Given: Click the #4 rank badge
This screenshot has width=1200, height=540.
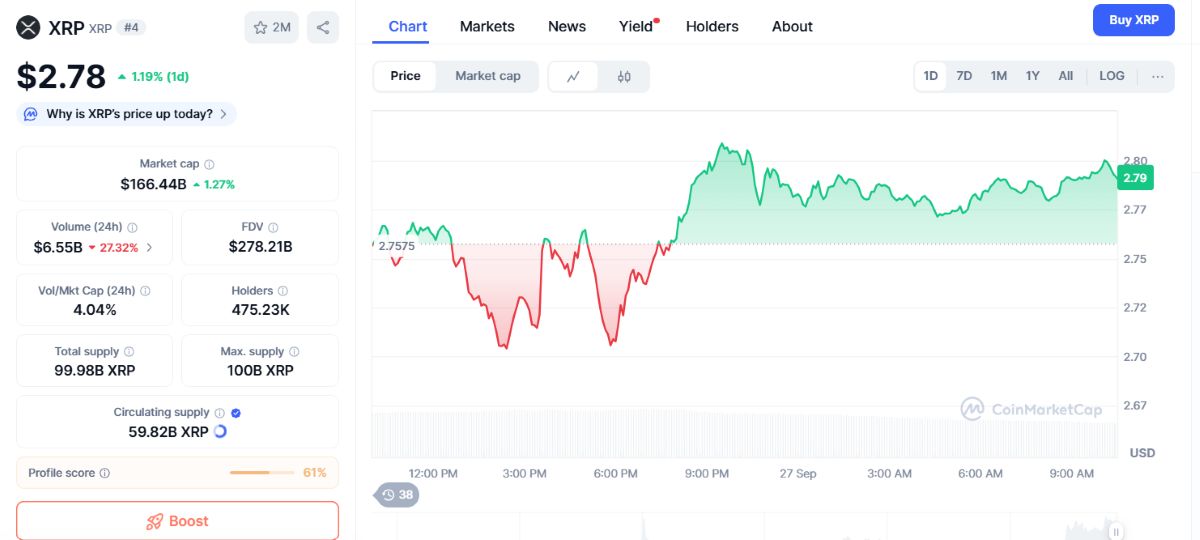Looking at the screenshot, I should pos(131,27).
